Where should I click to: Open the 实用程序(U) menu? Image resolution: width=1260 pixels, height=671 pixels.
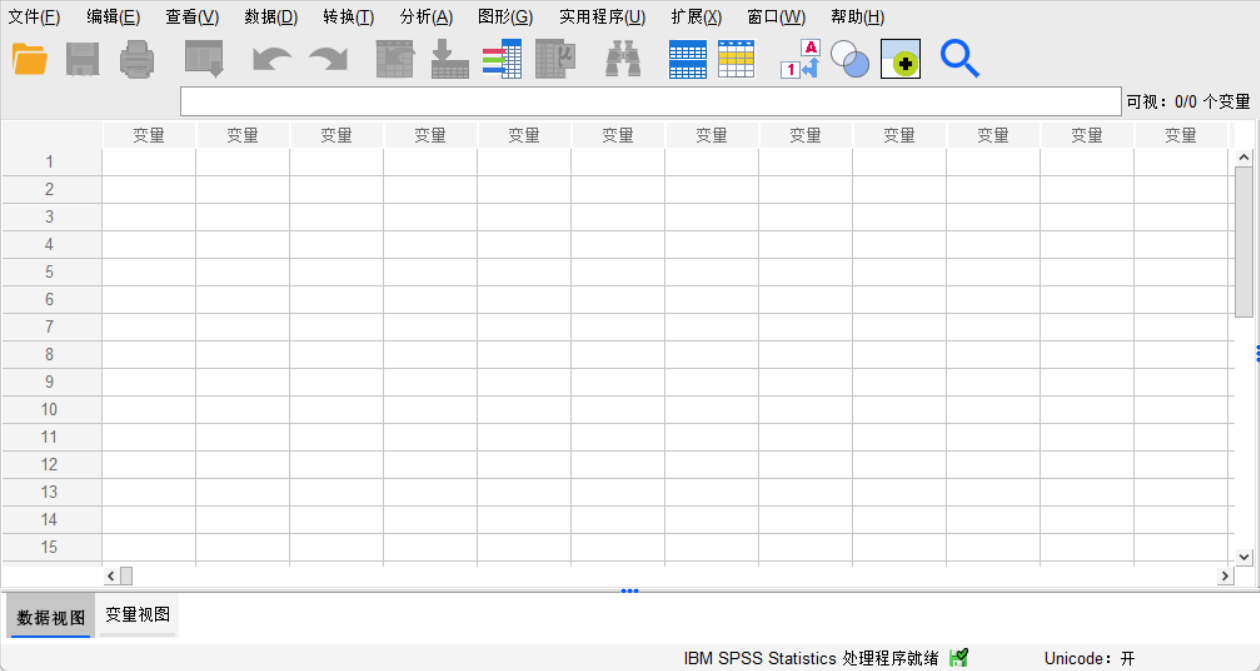(602, 17)
